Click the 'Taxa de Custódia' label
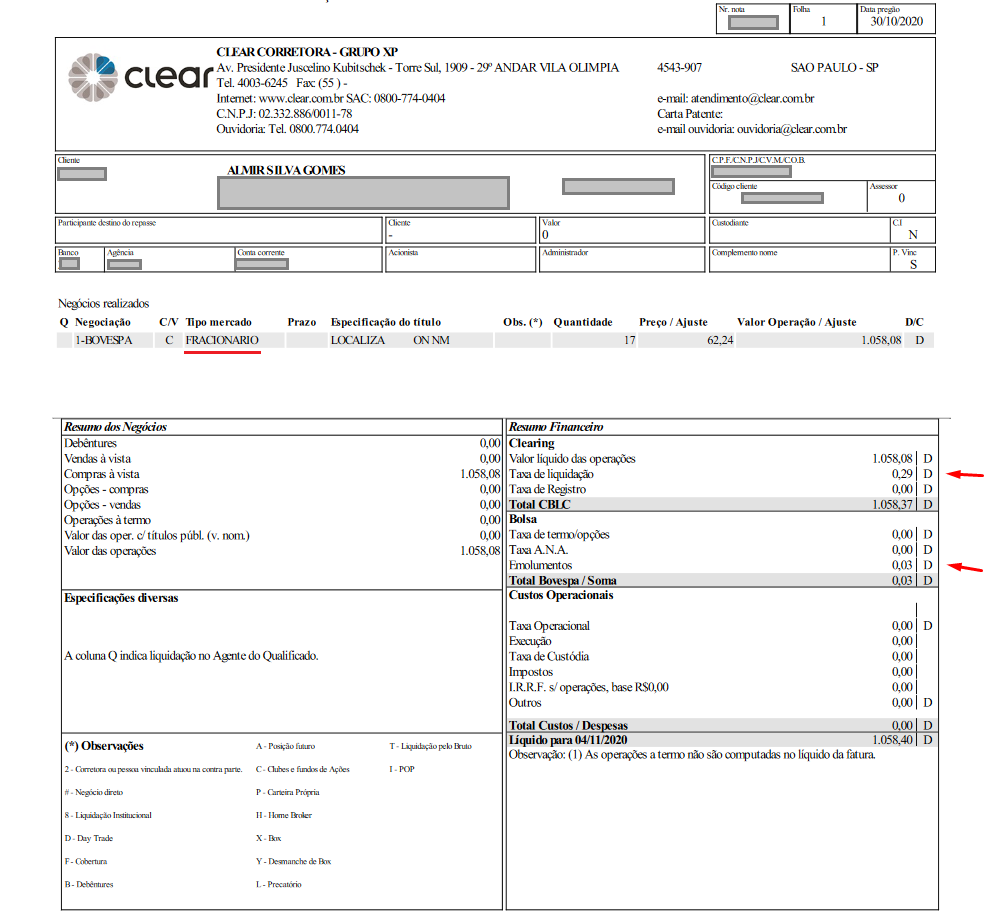990x918 pixels. [x=549, y=657]
